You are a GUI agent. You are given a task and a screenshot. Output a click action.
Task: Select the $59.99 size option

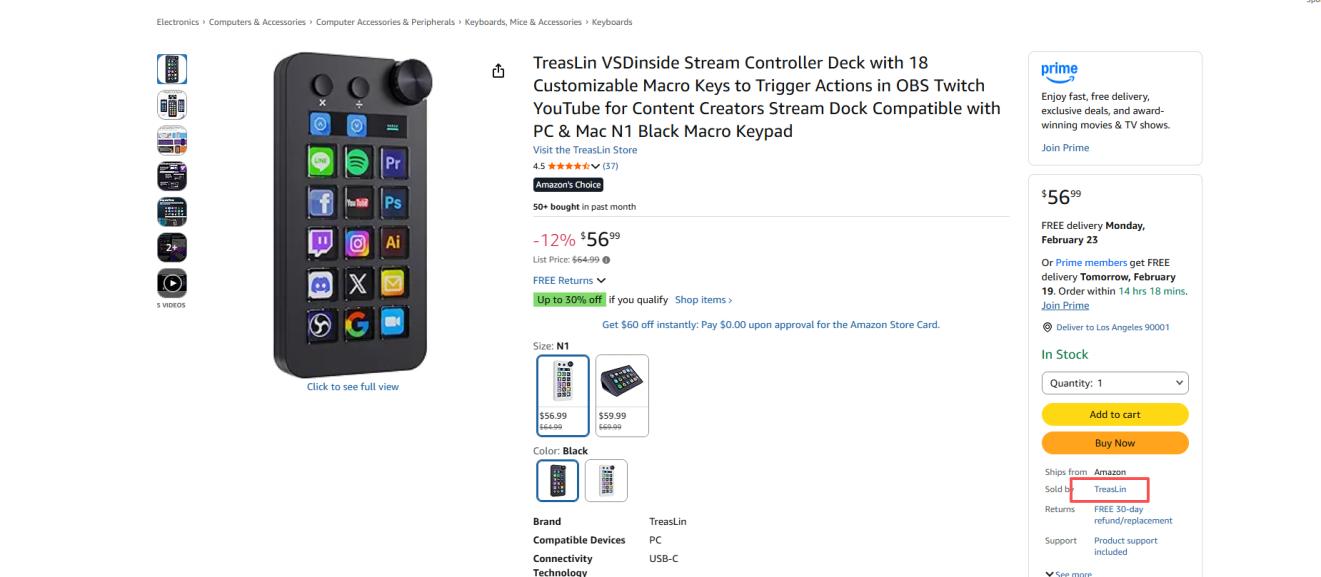click(621, 395)
